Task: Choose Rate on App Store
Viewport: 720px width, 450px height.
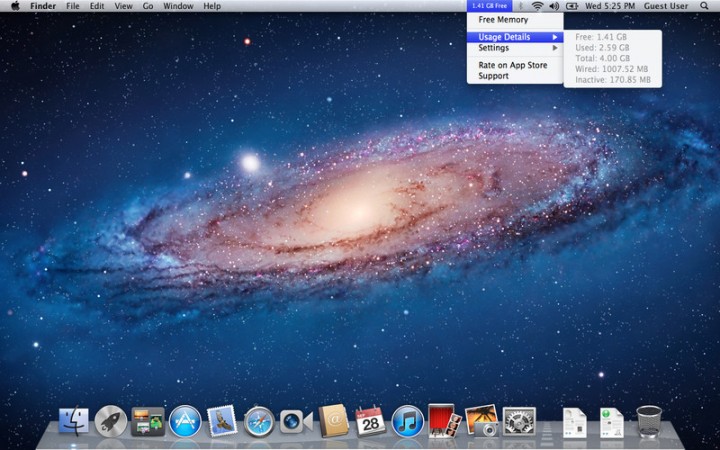Action: point(512,65)
